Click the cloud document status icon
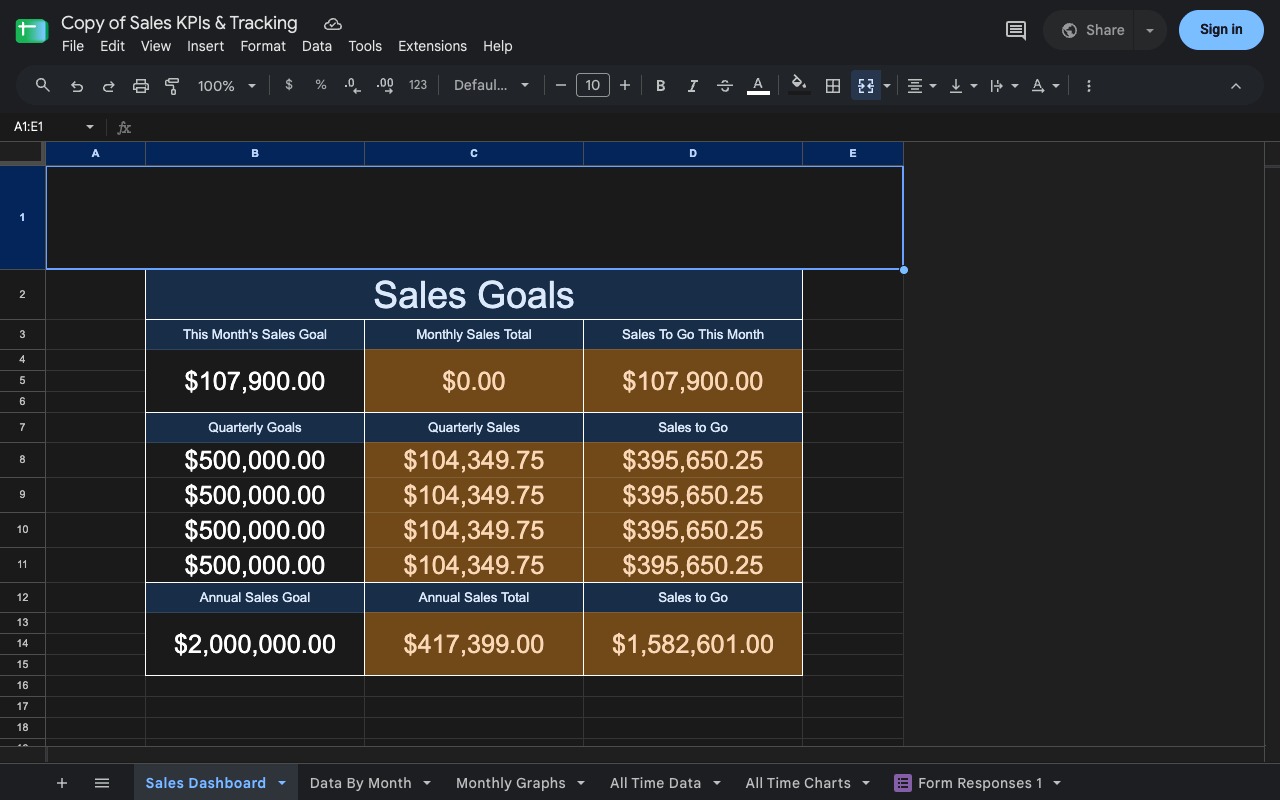This screenshot has width=1280, height=800. (x=333, y=23)
